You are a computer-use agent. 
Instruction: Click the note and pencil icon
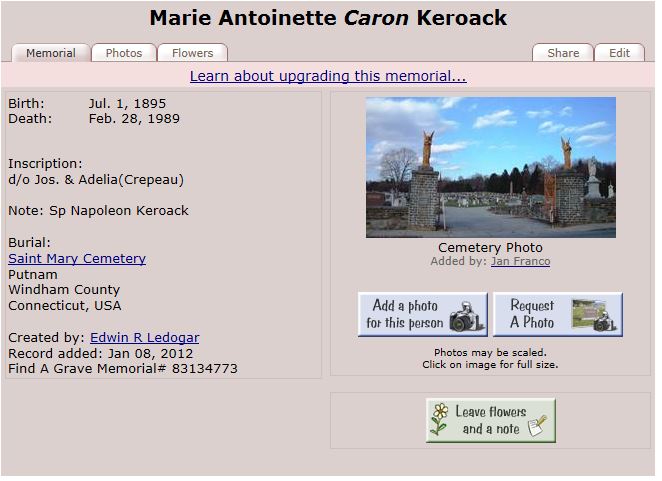pos(537,426)
